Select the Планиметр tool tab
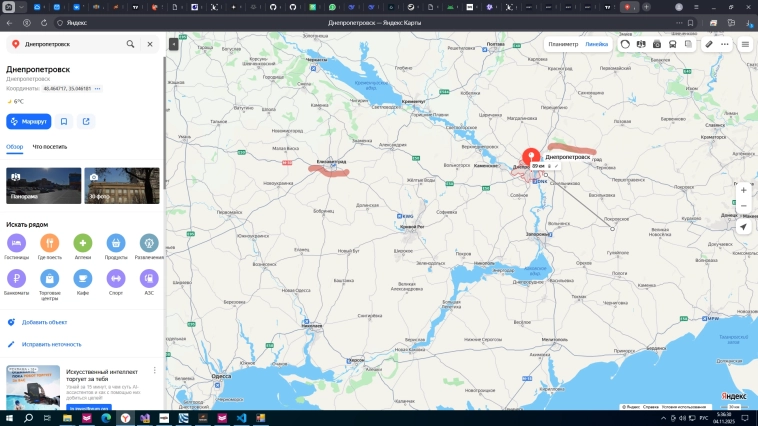Screen dimensions: 758x426 click(563, 44)
